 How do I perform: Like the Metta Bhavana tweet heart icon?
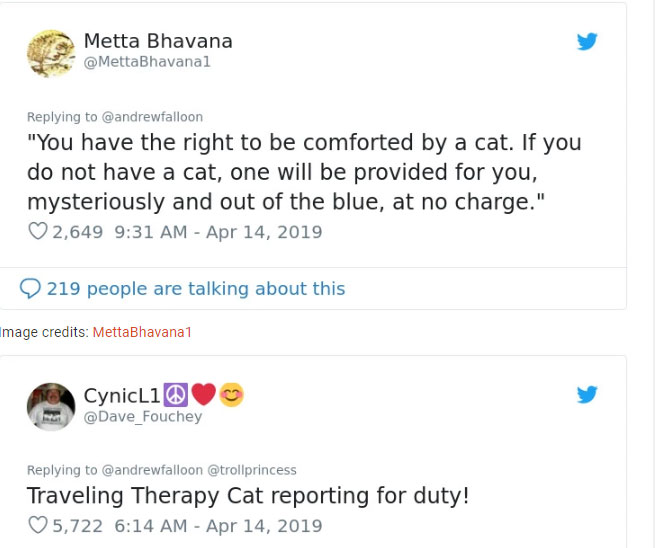click(x=37, y=232)
